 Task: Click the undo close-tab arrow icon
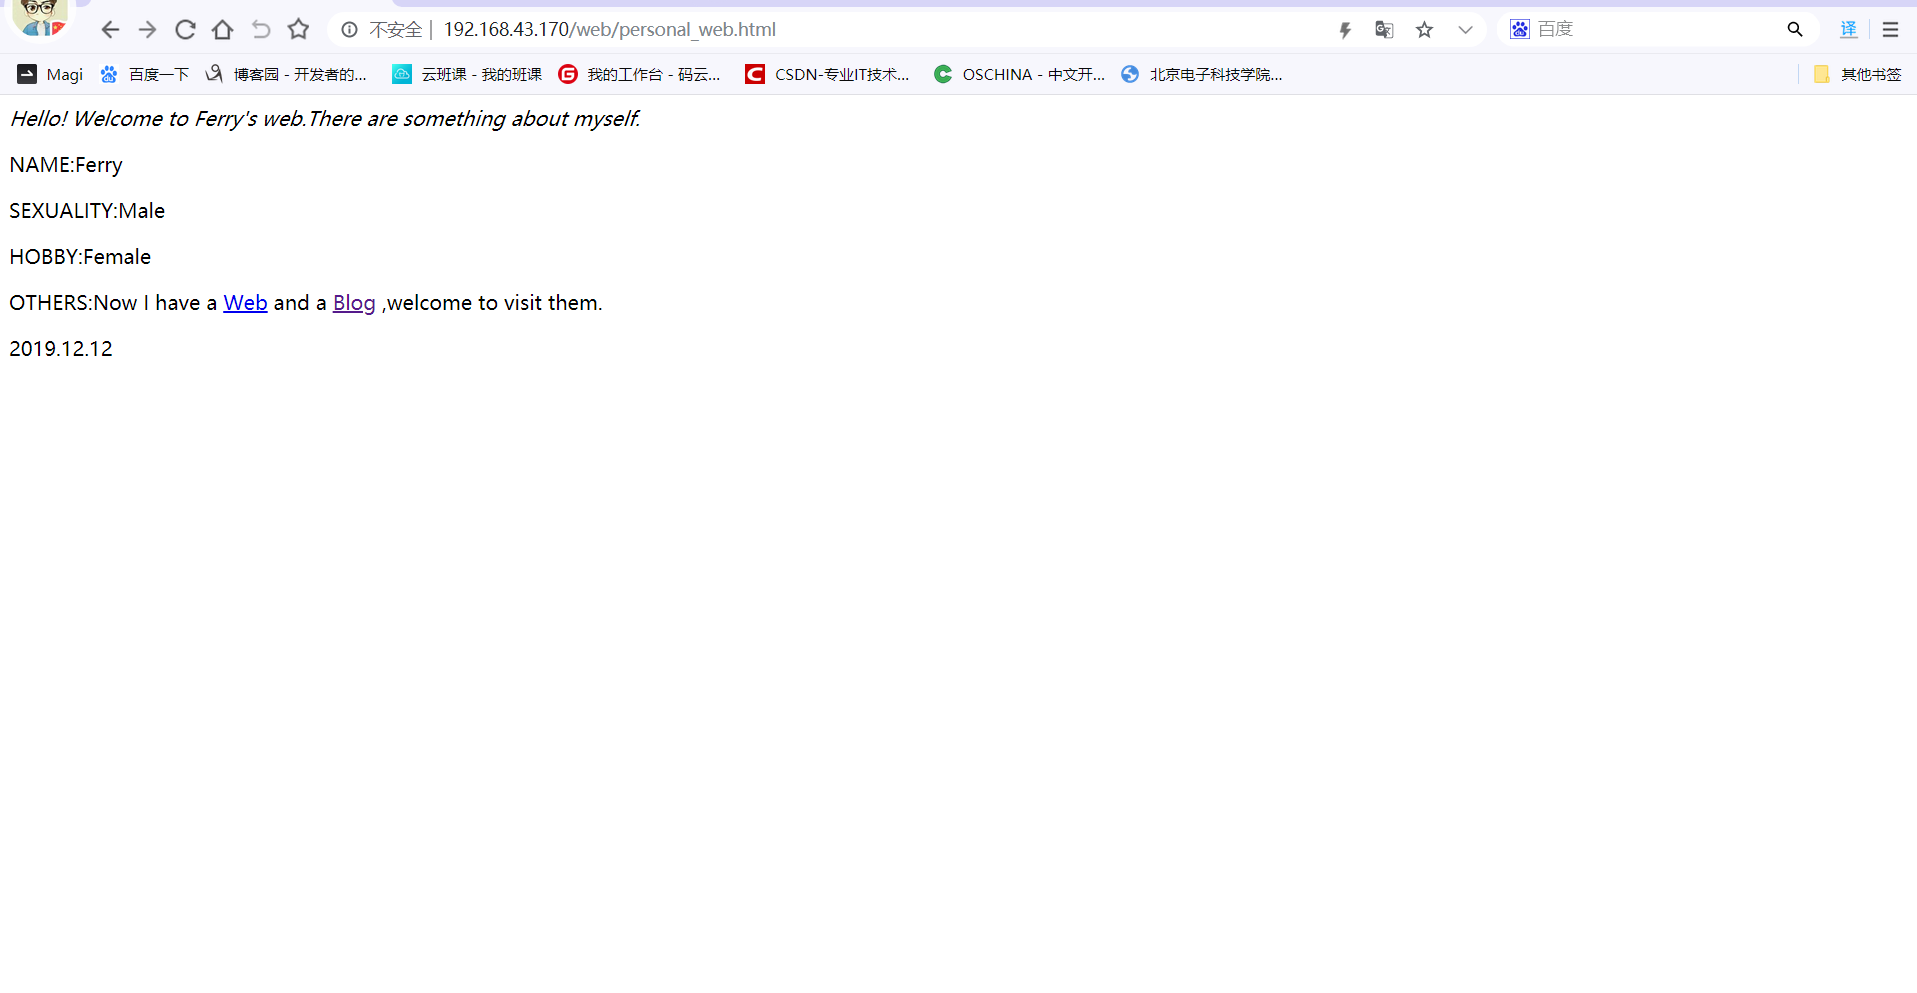click(x=261, y=30)
